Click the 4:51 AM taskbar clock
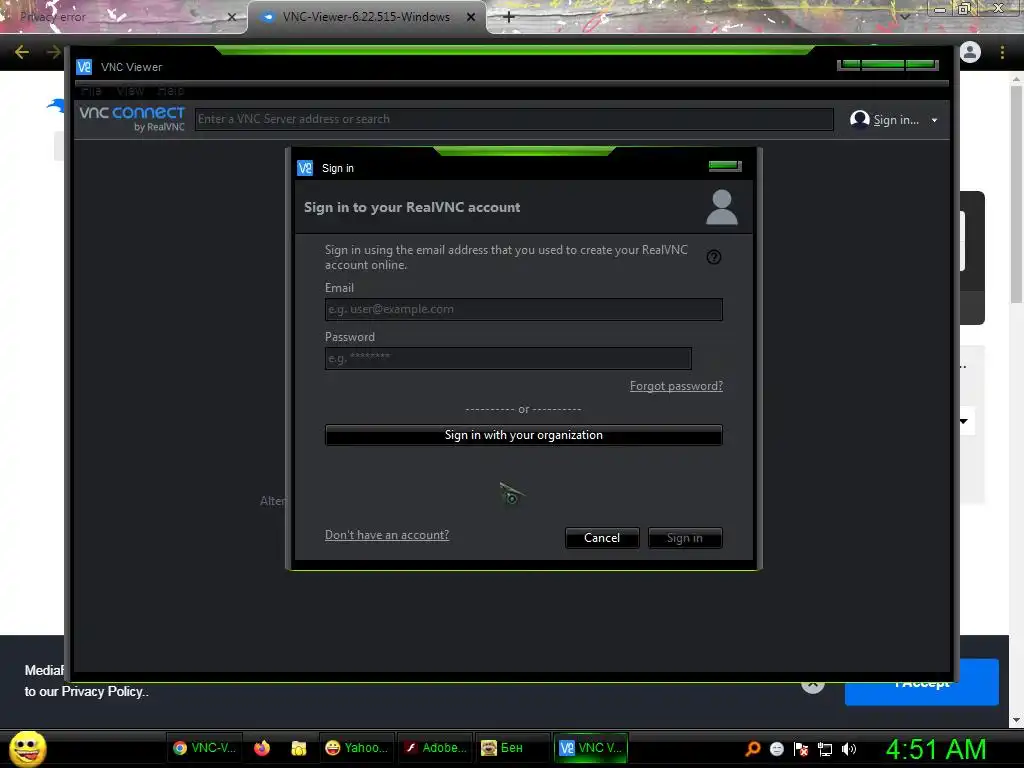 point(936,749)
